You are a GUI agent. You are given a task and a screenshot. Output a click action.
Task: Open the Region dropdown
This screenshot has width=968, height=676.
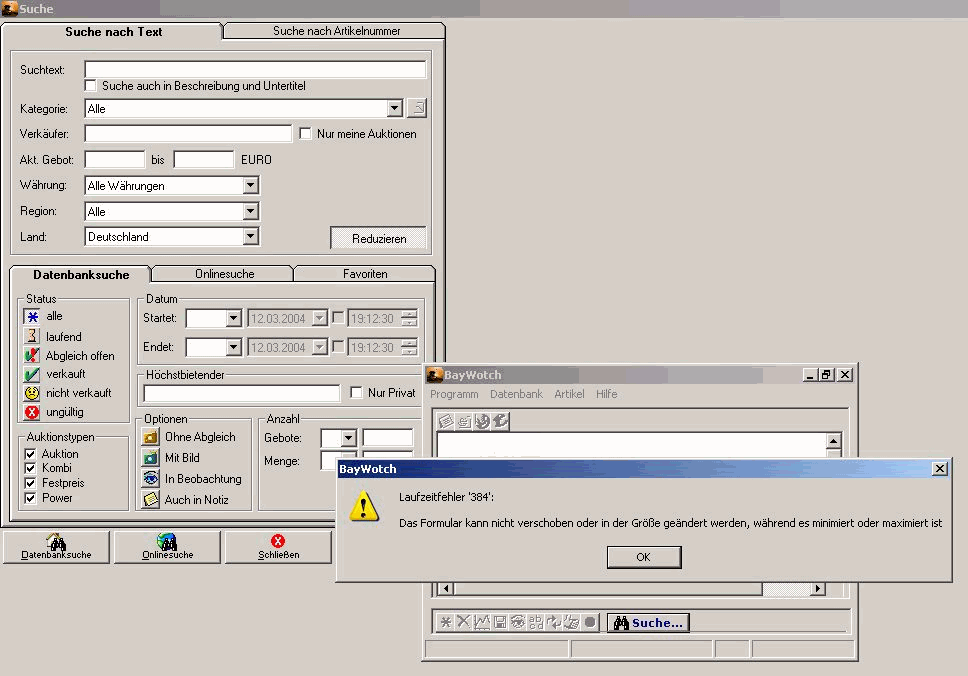(x=250, y=211)
